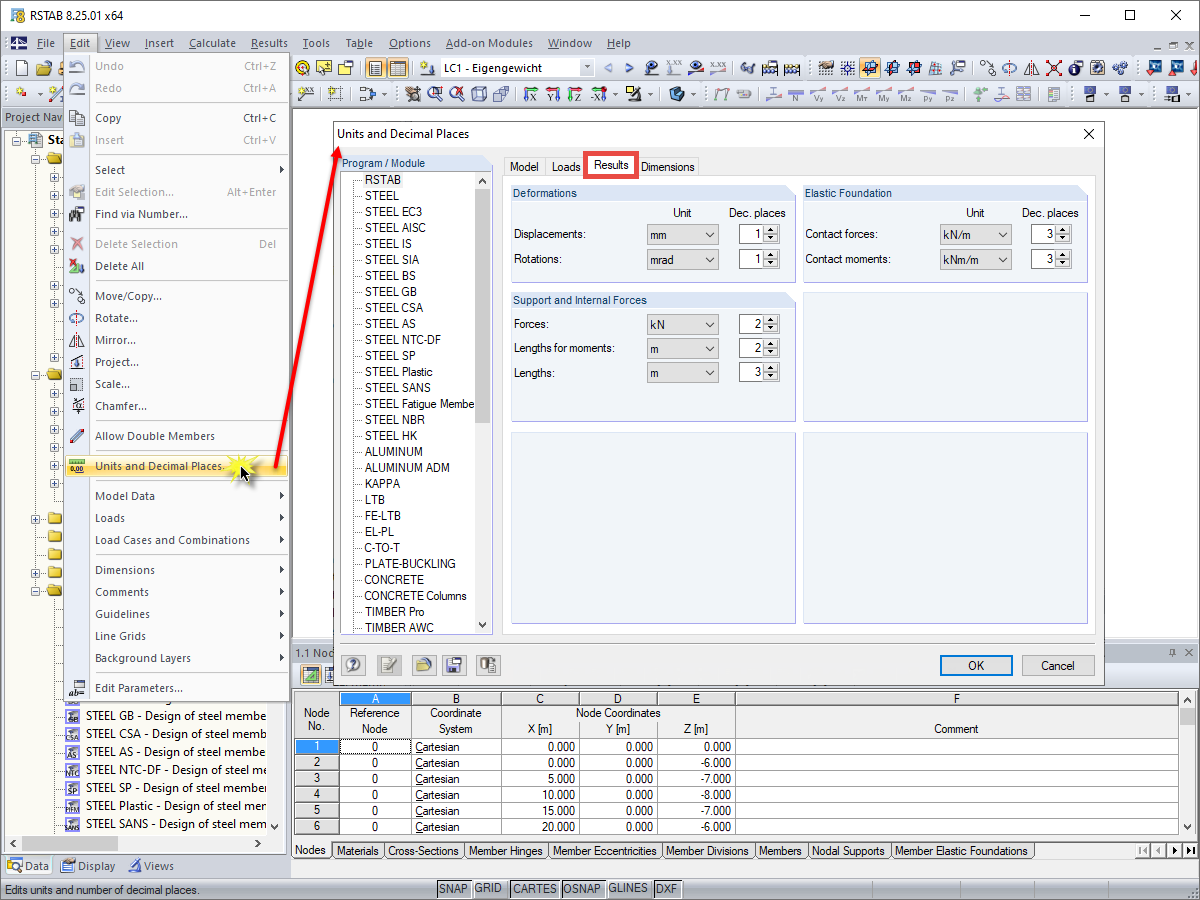Toggle the GLINES status bar button
The image size is (1200, 900).
pos(629,888)
